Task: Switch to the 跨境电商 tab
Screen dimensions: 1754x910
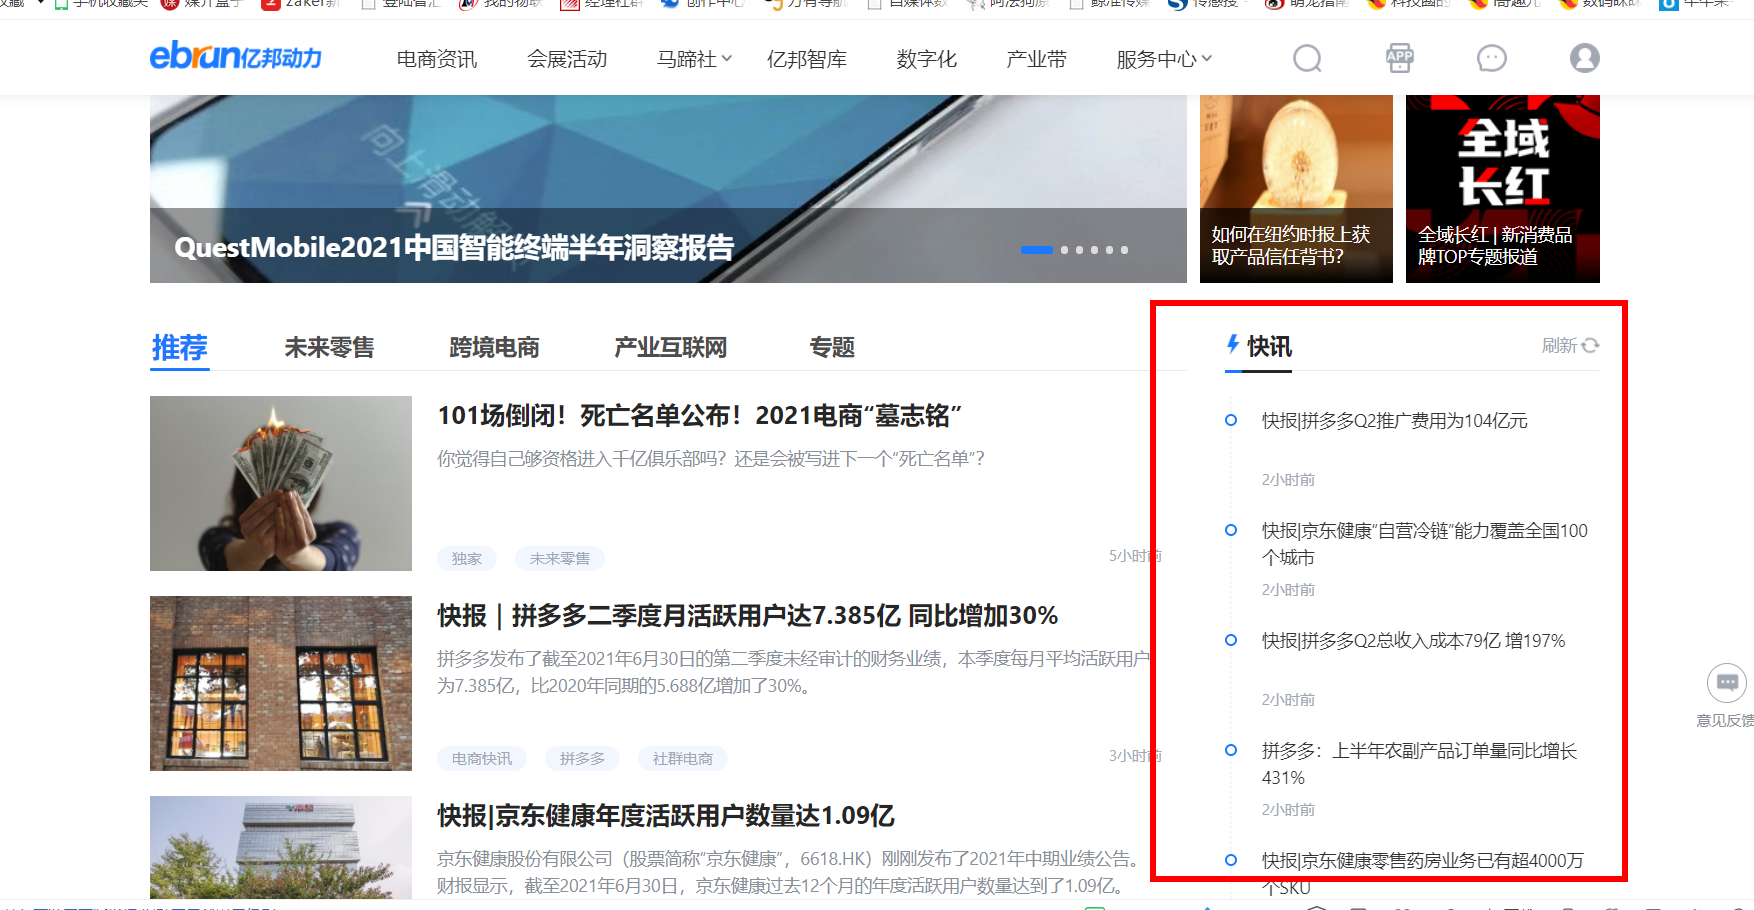Action: click(x=494, y=347)
